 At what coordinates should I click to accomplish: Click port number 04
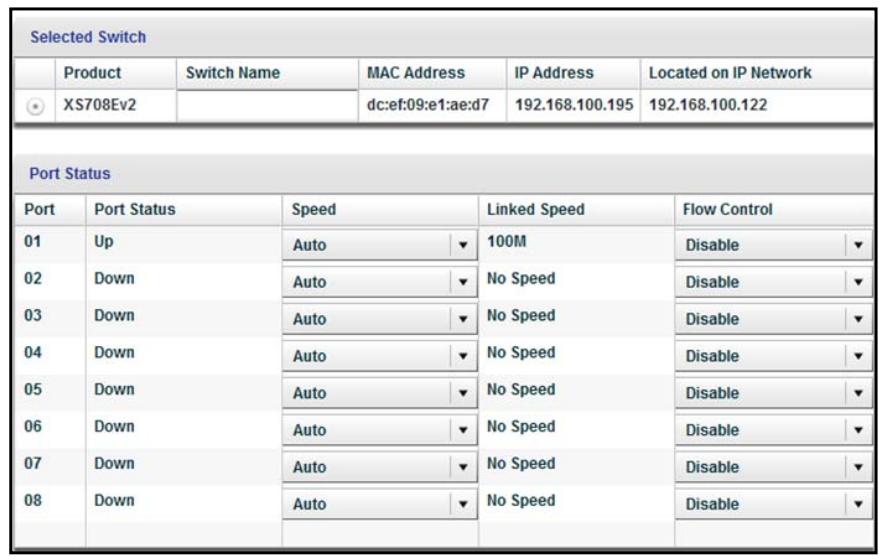33,352
